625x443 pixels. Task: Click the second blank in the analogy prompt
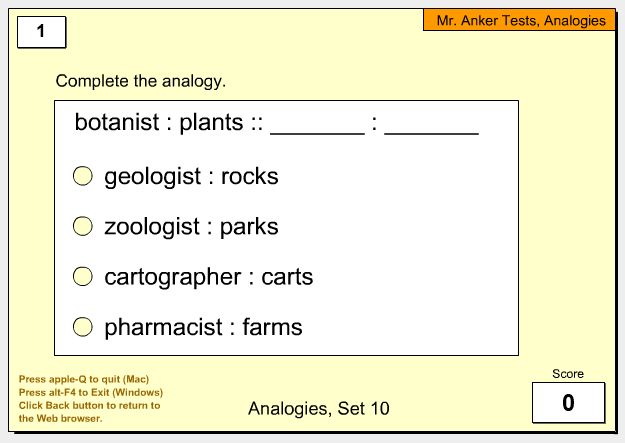coord(431,128)
